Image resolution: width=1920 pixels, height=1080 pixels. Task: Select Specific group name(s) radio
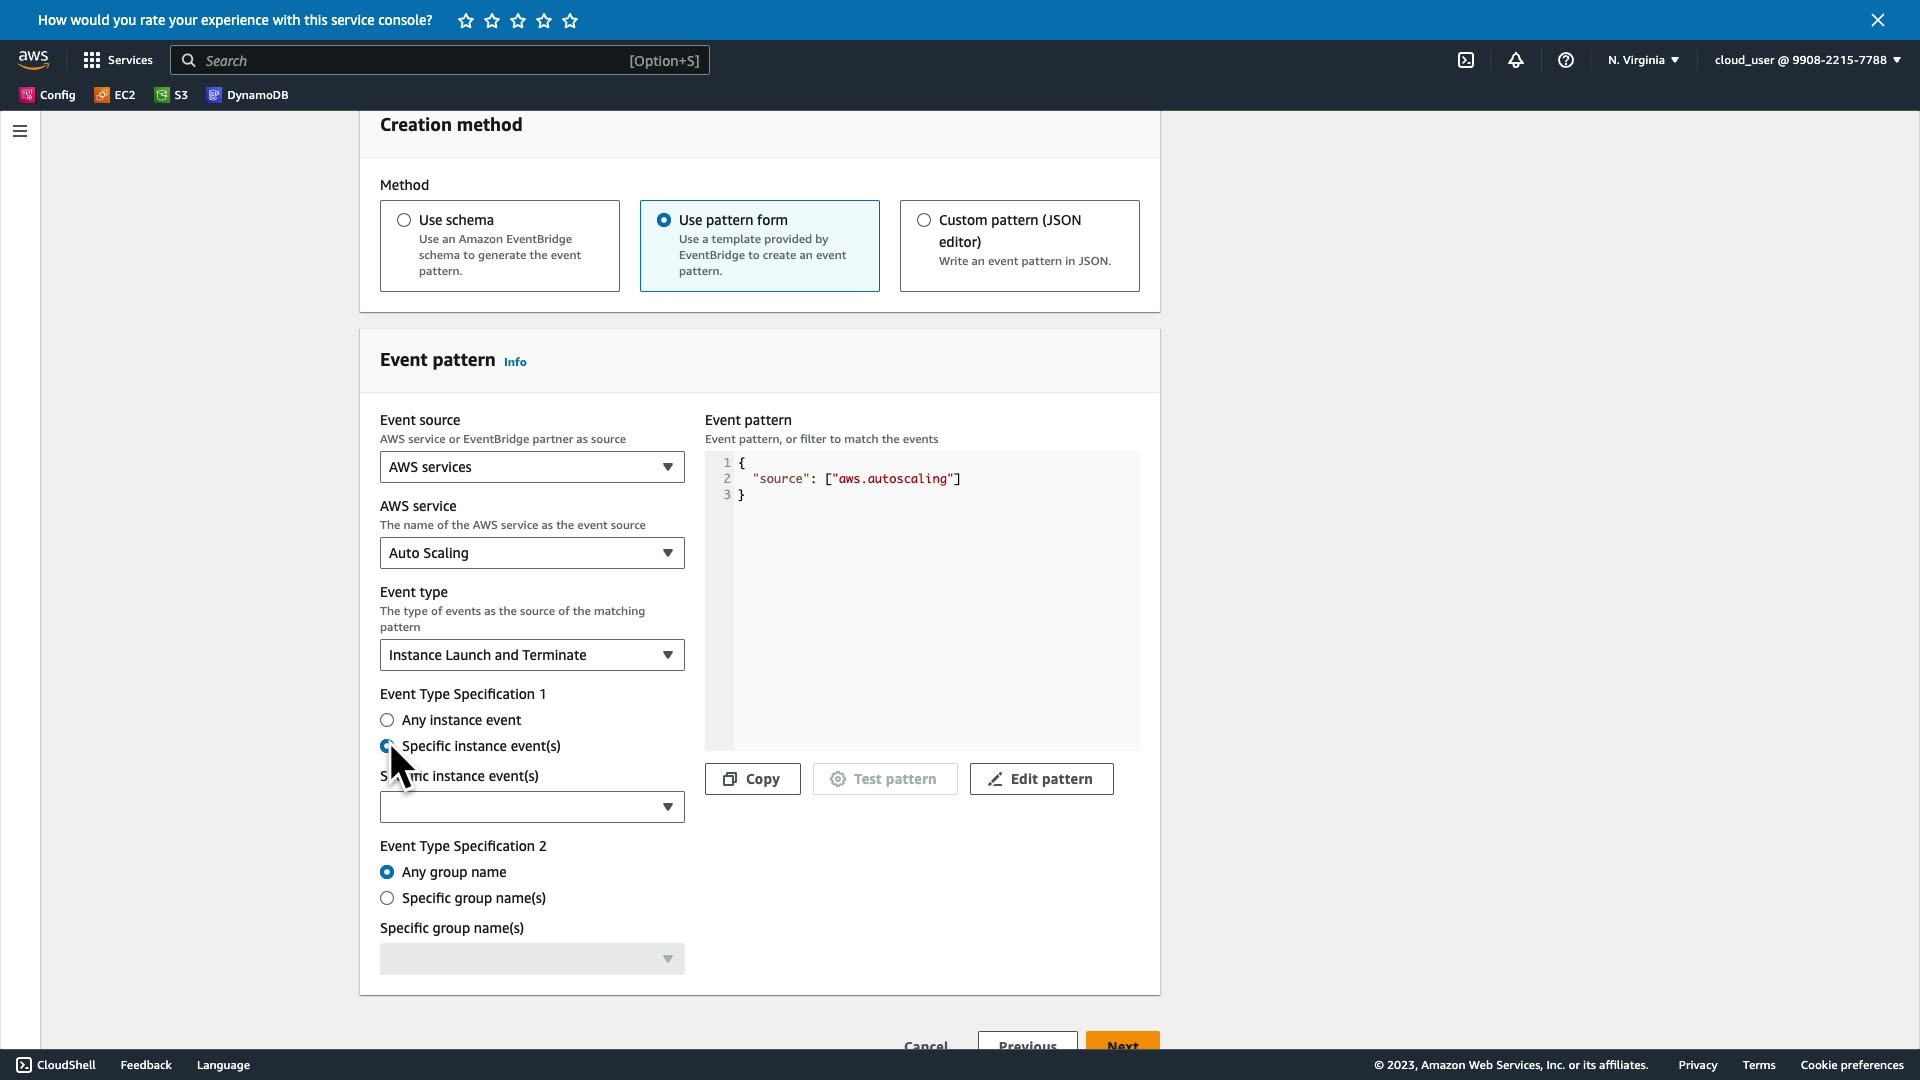[x=387, y=898]
